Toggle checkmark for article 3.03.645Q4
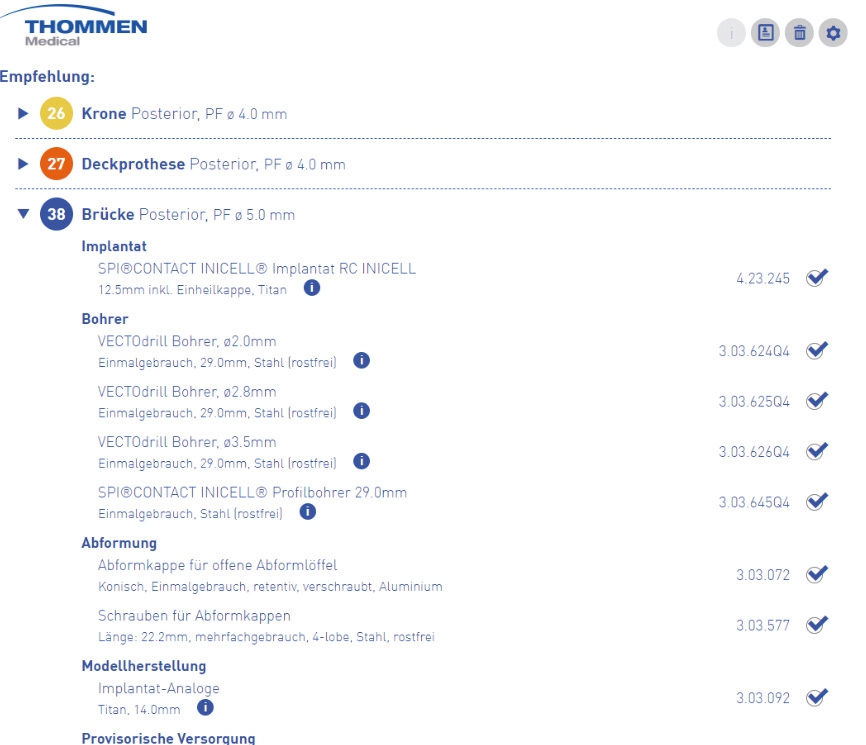Screen dimensions: 866x745 817,501
